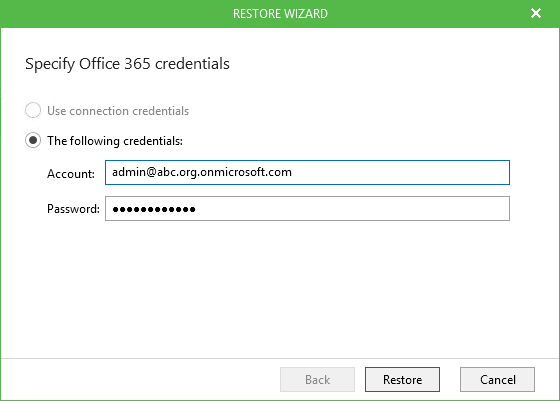
Task: Click the Account input field
Action: (x=307, y=172)
